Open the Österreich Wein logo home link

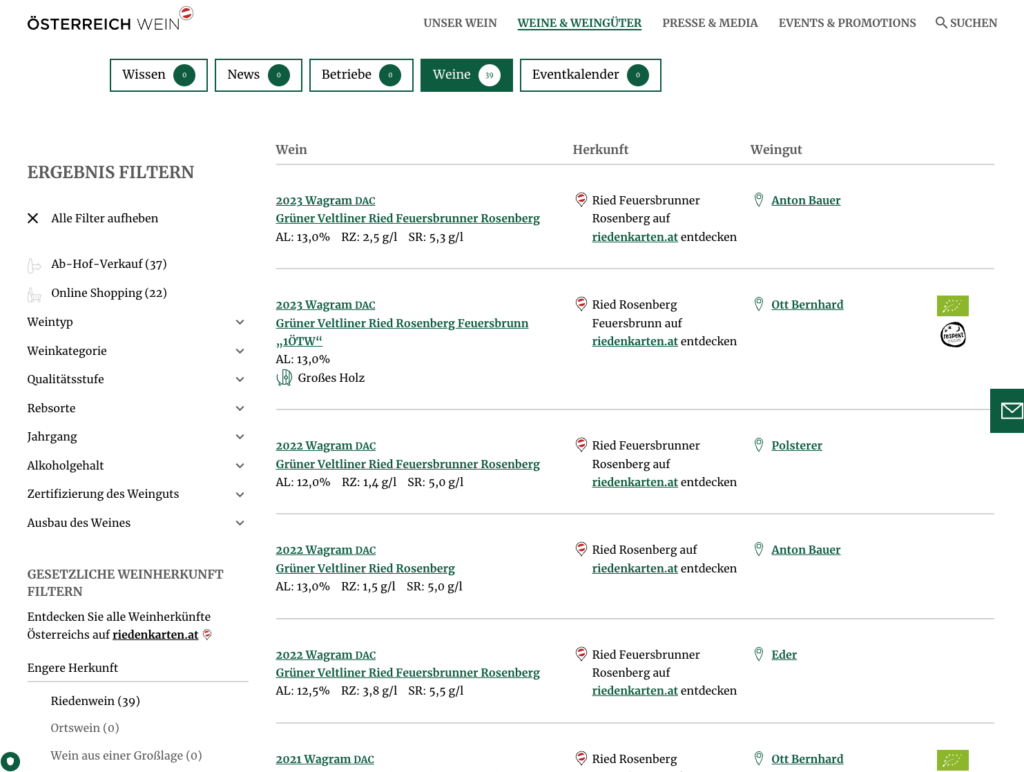pyautogui.click(x=110, y=20)
